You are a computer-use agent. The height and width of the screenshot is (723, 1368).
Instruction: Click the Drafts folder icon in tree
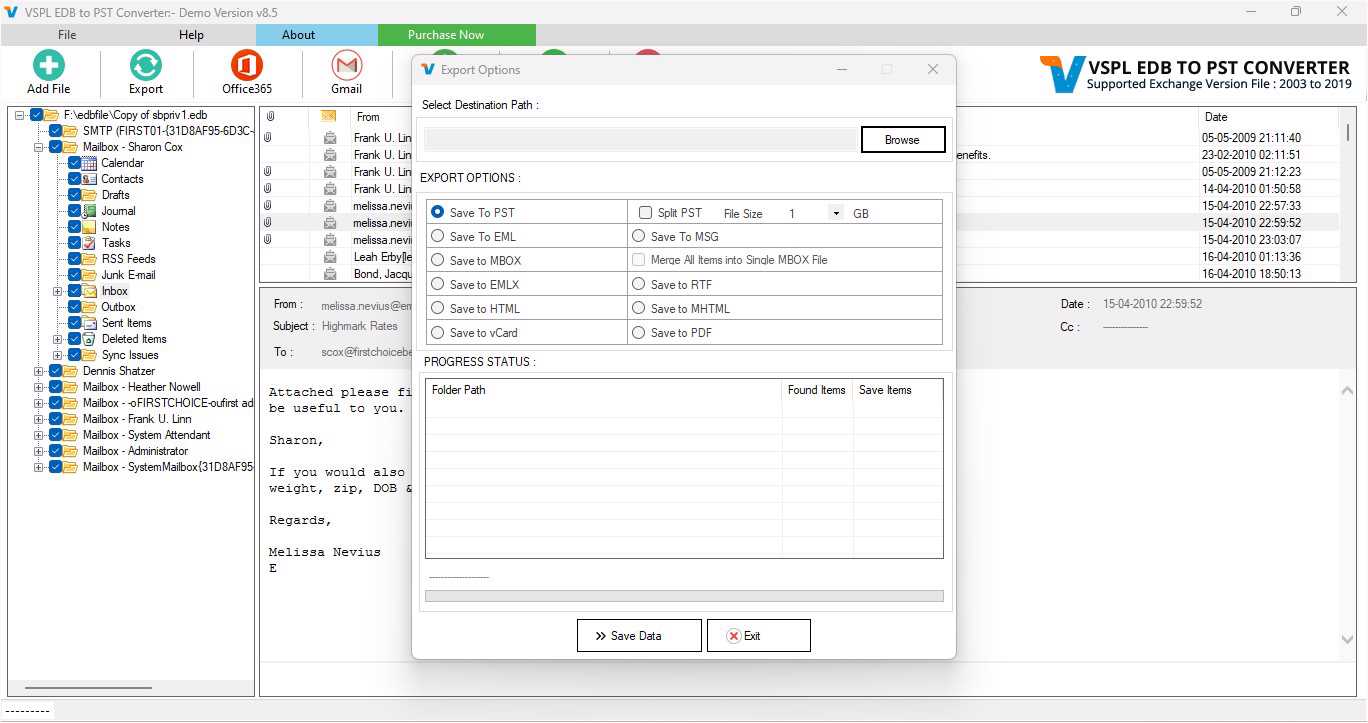pyautogui.click(x=90, y=195)
